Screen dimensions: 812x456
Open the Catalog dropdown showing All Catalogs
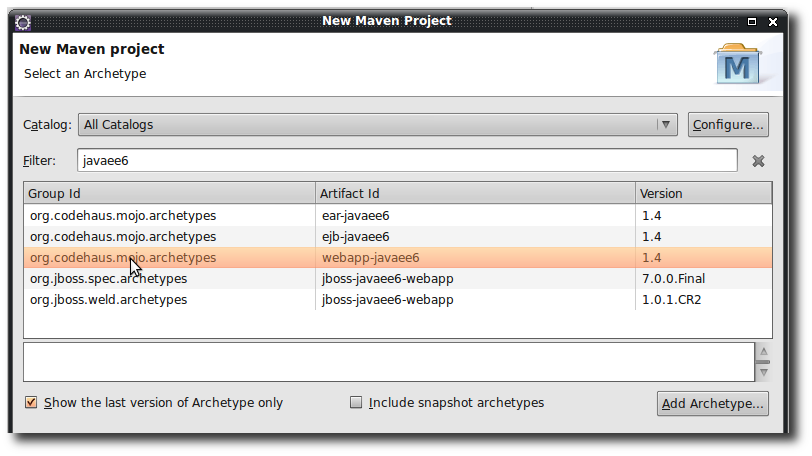tap(378, 125)
